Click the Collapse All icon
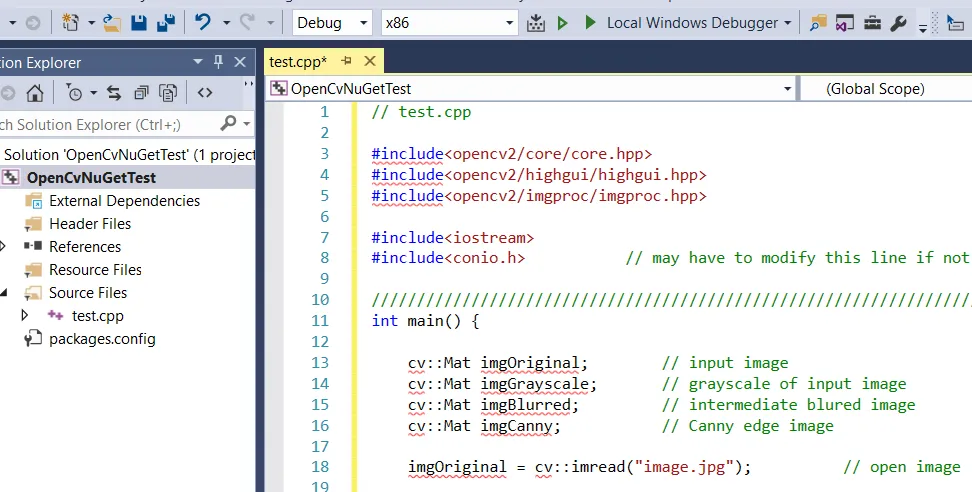Viewport: 972px width, 492px height. click(141, 93)
